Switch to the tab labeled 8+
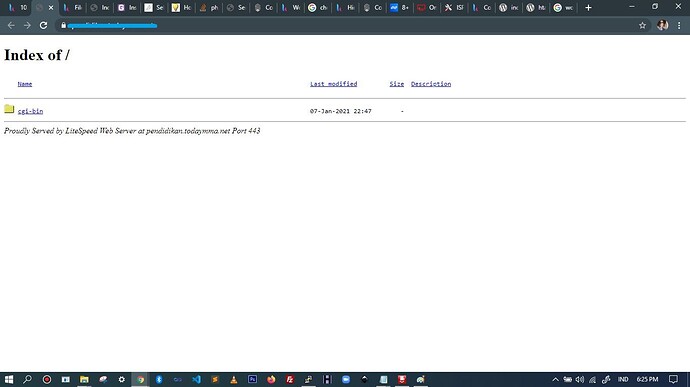Image resolution: width=690 pixels, height=387 pixels. (x=400, y=7)
